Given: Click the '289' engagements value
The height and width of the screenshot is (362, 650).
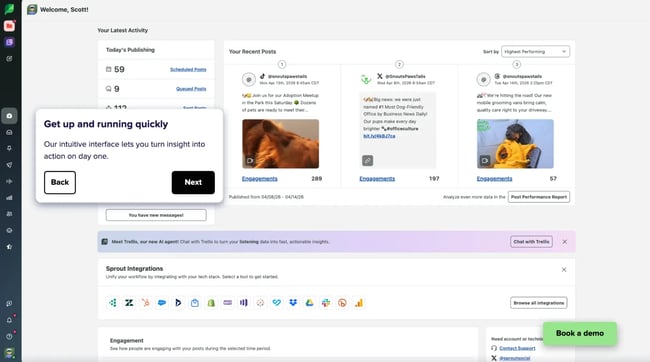Looking at the screenshot, I should click(x=317, y=179).
